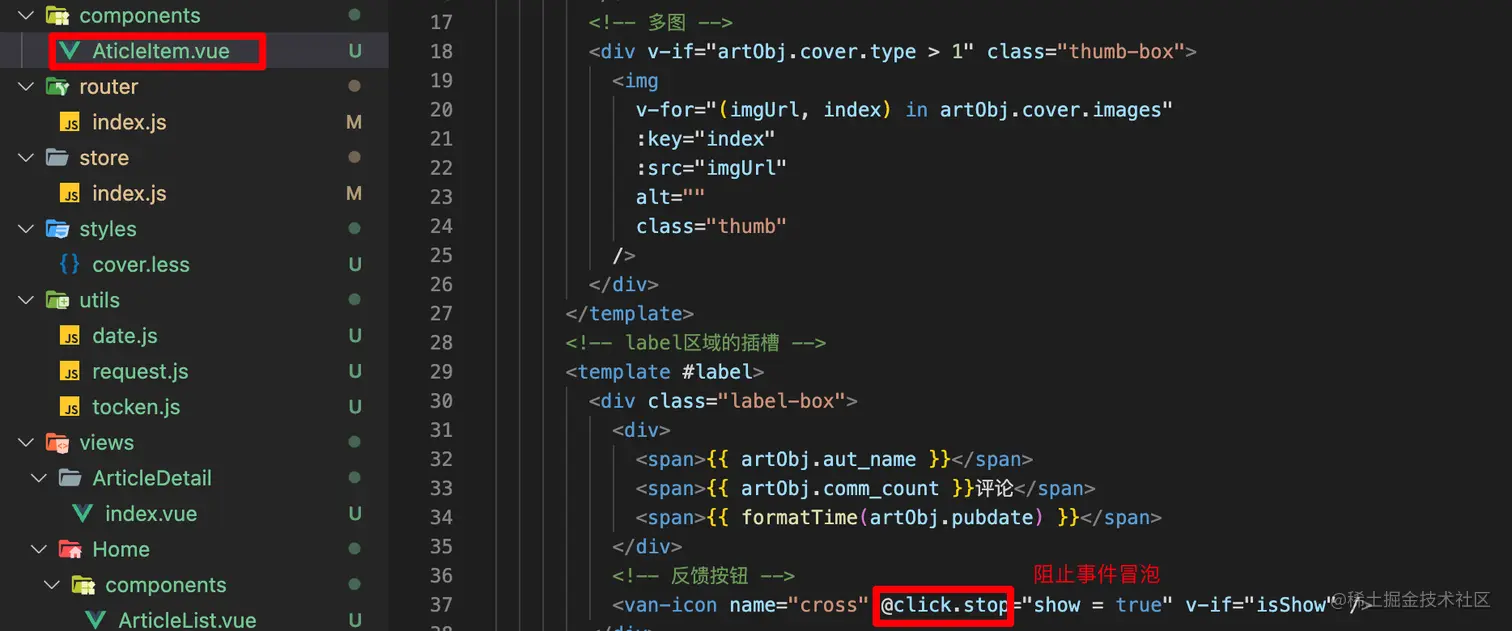Click the "van-icon" tag name
1512x631 pixels.
tap(671, 604)
